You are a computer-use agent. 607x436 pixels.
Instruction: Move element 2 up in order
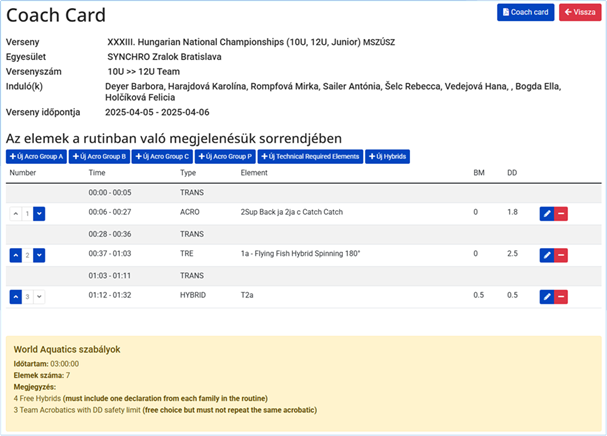tap(15, 255)
